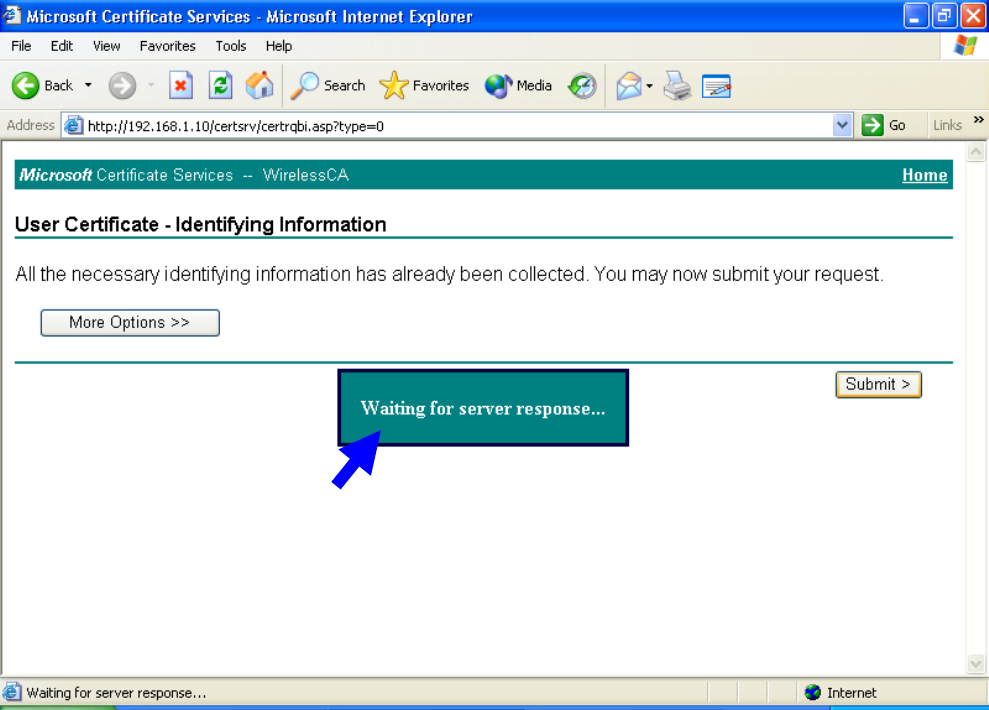This screenshot has height=710, width=989.
Task: Click the vertical scrollbar down arrow
Action: pos(976,664)
